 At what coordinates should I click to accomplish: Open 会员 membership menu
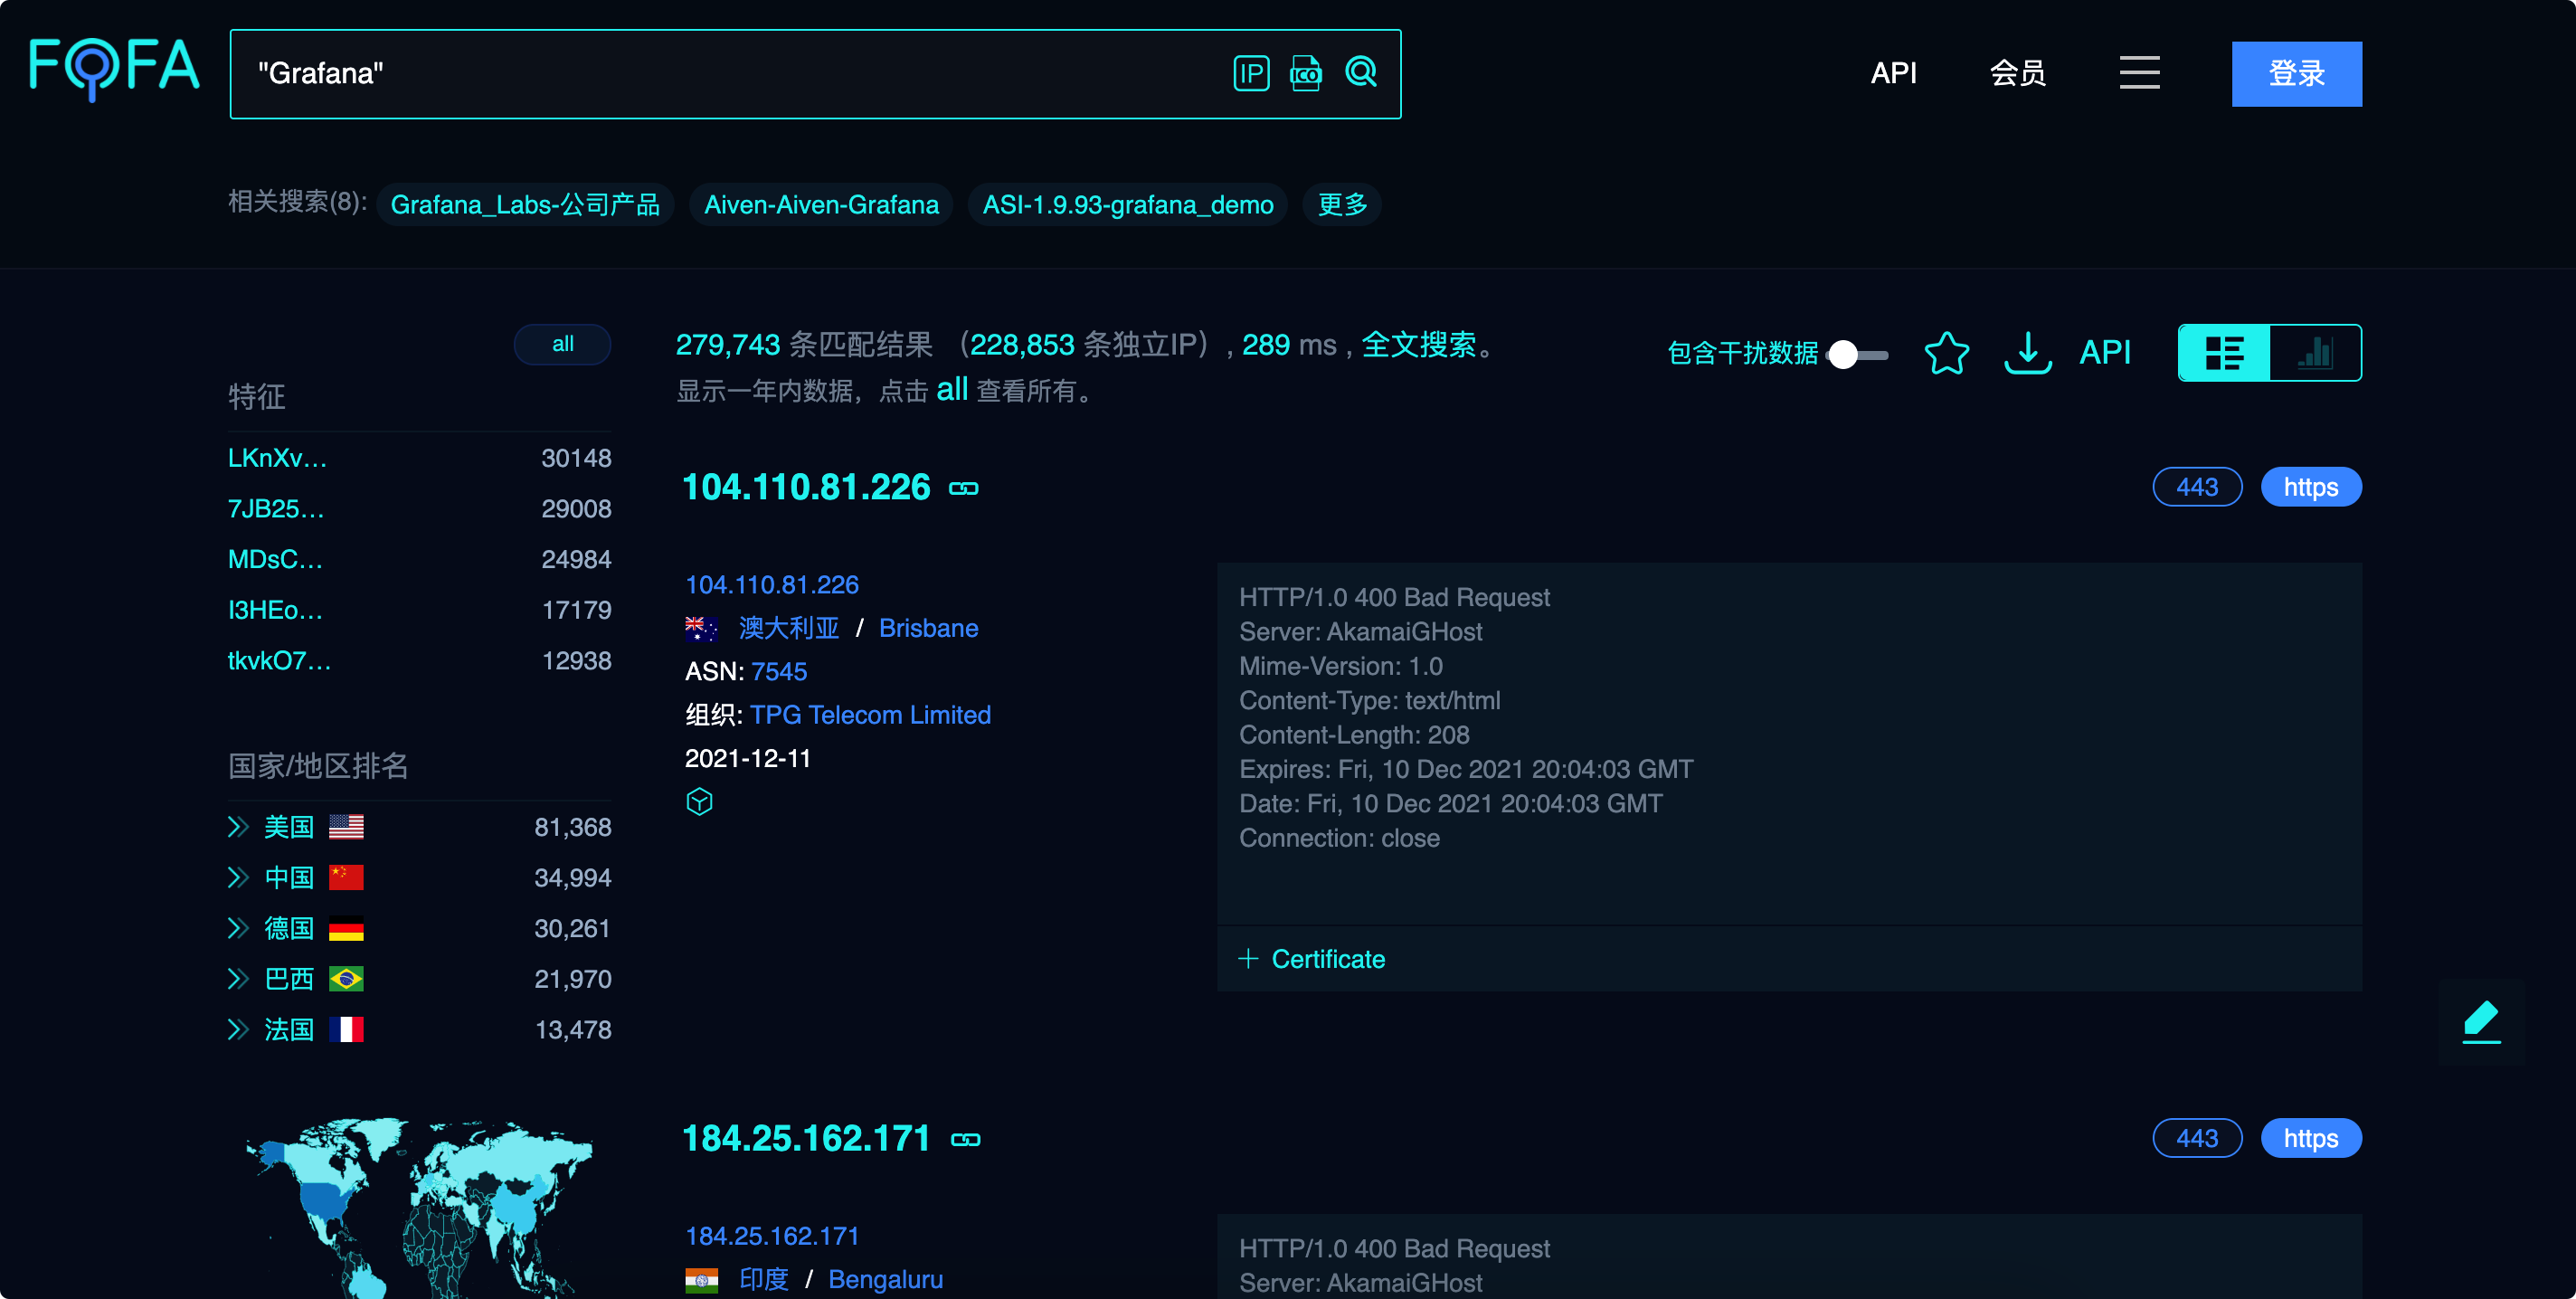click(2017, 73)
